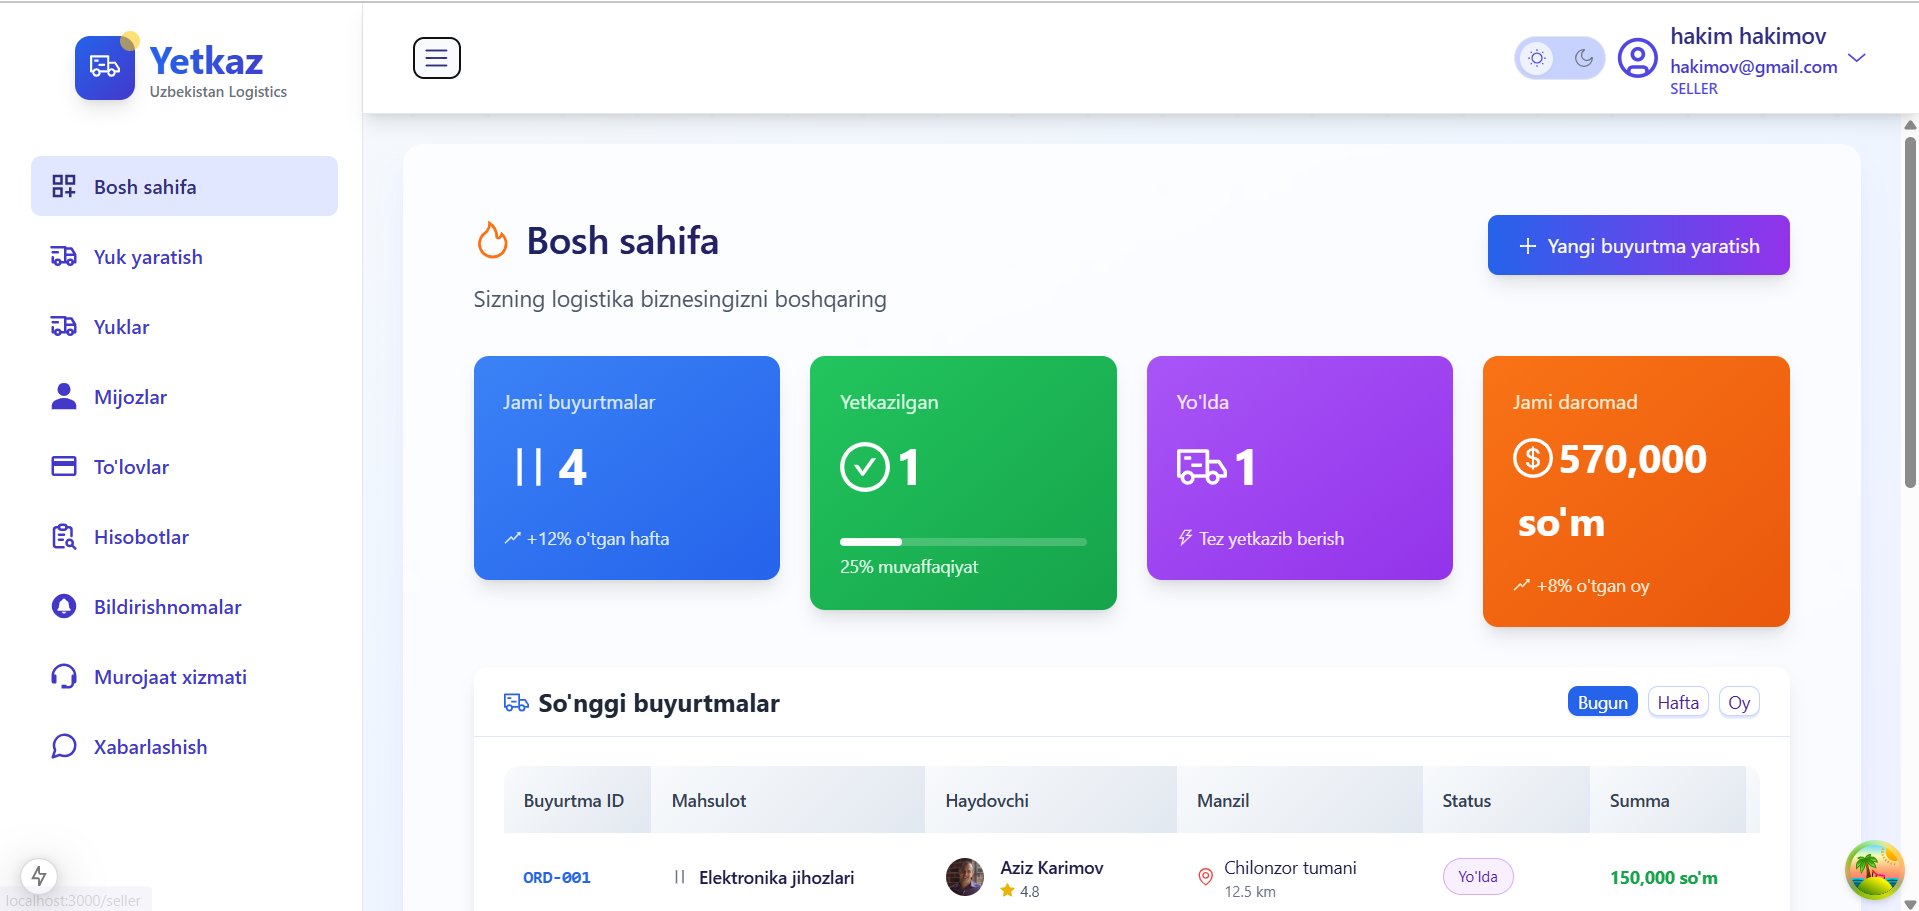Image resolution: width=1919 pixels, height=911 pixels.
Task: Click the Manzil column header
Action: (x=1300, y=800)
